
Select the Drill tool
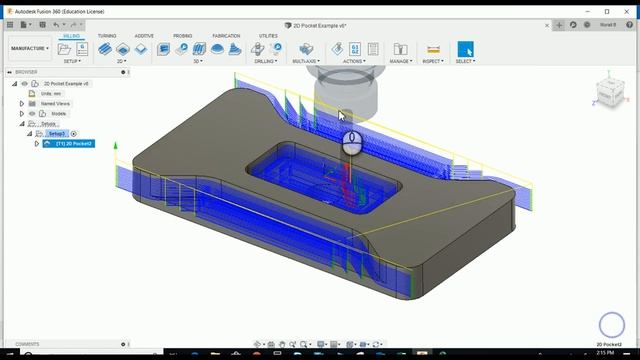(x=258, y=49)
